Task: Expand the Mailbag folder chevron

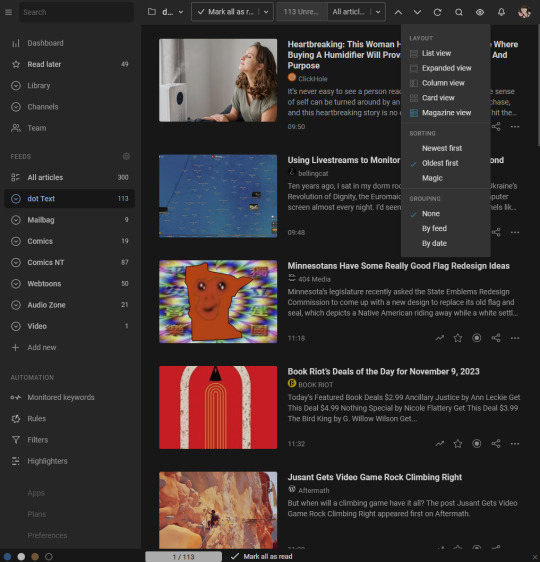Action: (x=16, y=220)
